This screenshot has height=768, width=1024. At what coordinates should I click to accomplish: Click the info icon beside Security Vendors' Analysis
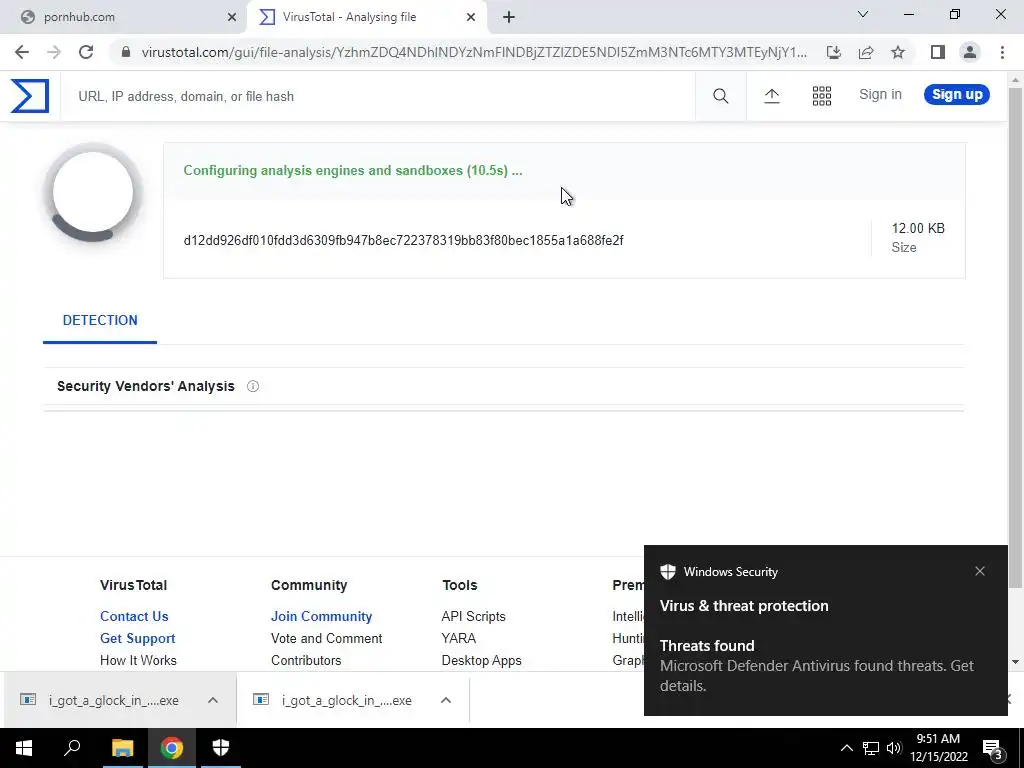click(x=253, y=386)
